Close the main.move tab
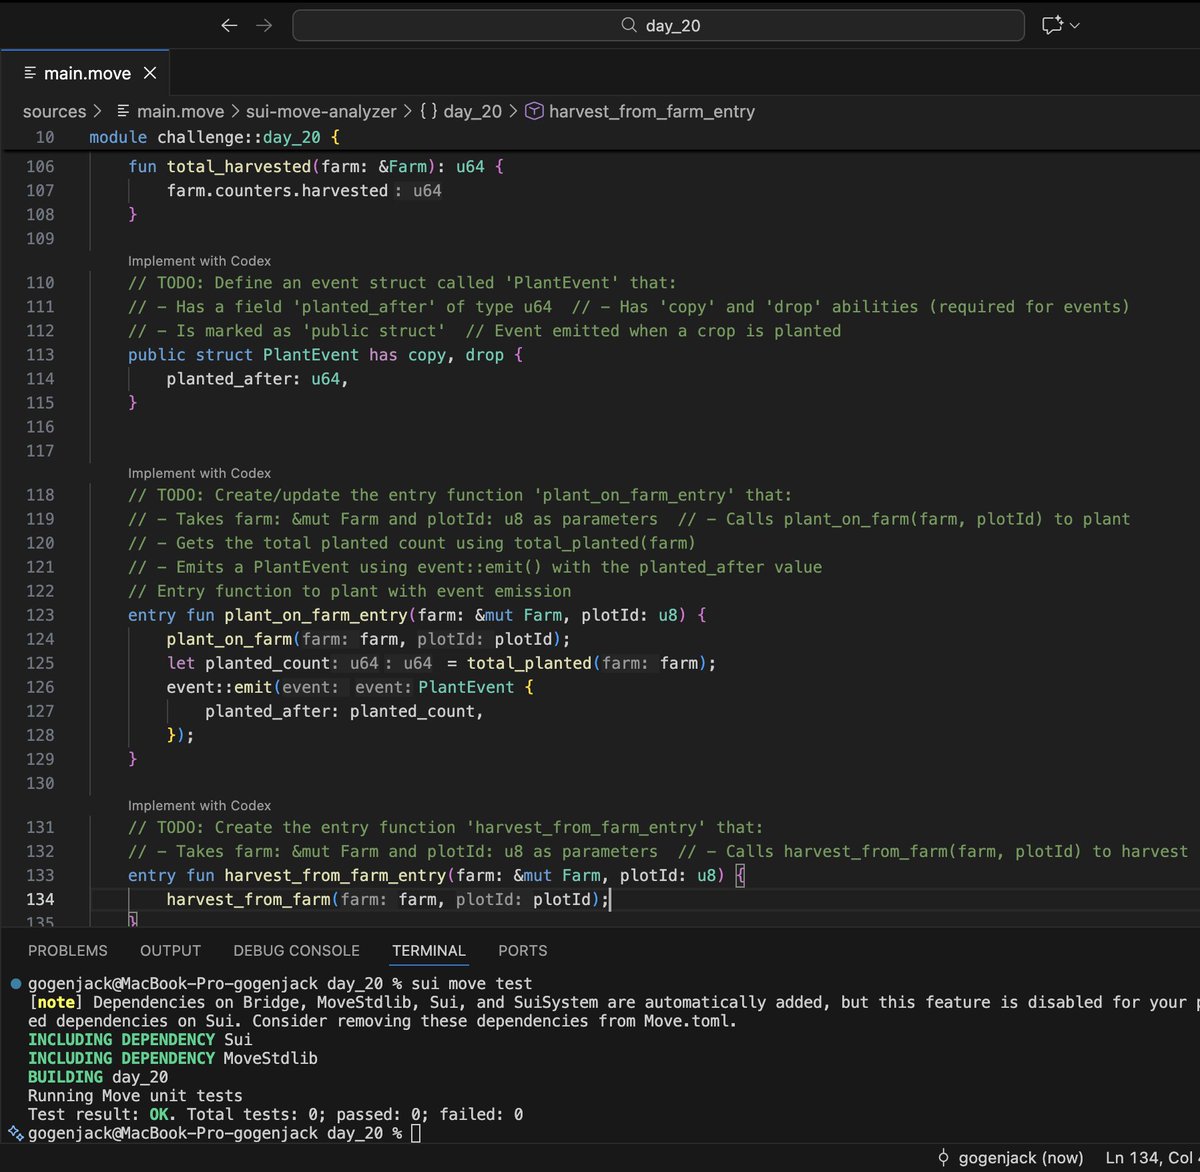The image size is (1200, 1172). click(x=150, y=73)
